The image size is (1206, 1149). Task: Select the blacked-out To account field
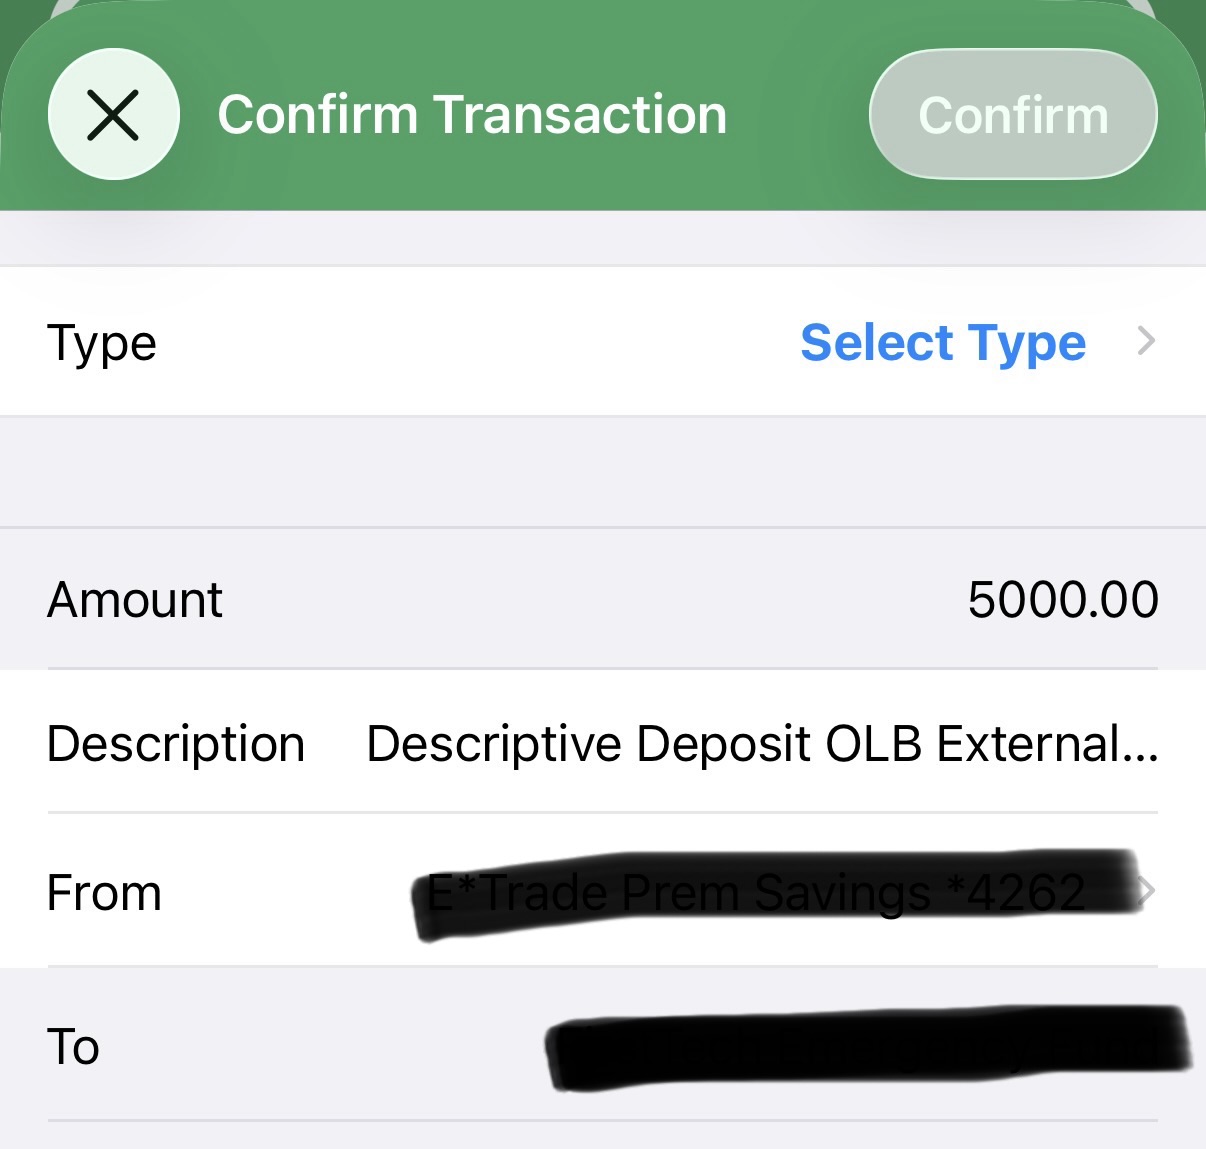(x=866, y=1046)
